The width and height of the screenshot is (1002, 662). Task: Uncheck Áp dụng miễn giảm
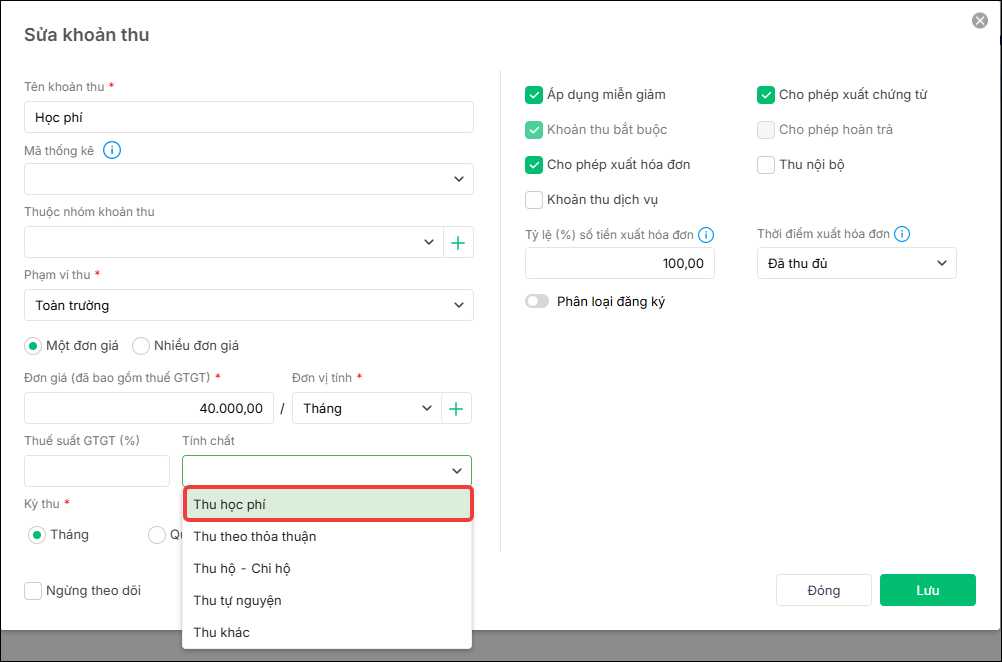coord(534,95)
